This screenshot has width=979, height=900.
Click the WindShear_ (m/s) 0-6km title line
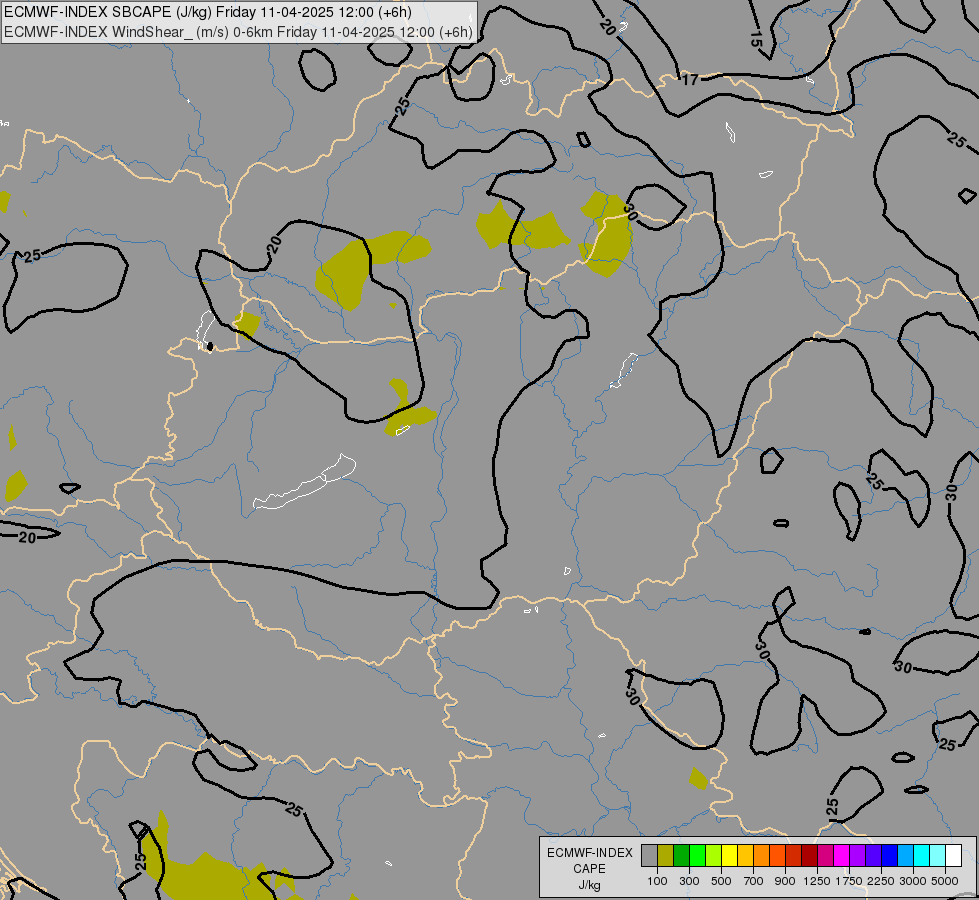pyautogui.click(x=239, y=32)
